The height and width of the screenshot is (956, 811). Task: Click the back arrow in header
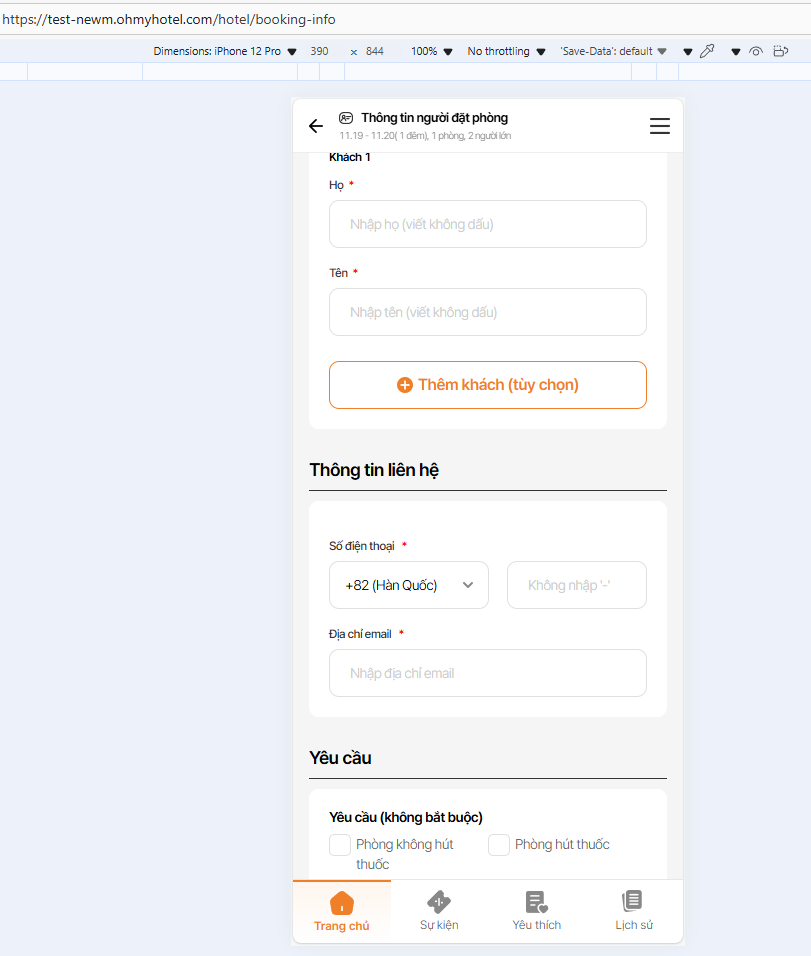[x=316, y=126]
